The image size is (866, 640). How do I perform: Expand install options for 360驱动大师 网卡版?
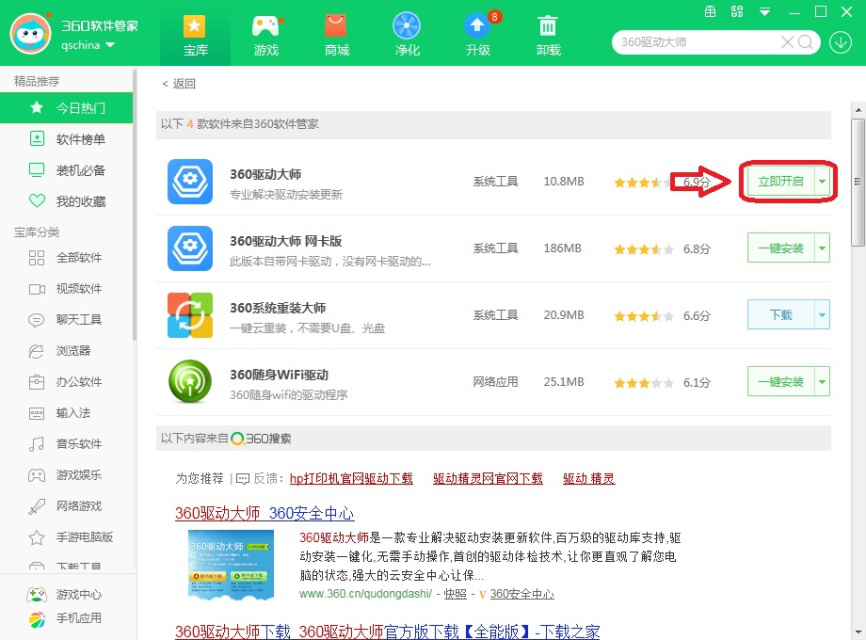[x=822, y=248]
